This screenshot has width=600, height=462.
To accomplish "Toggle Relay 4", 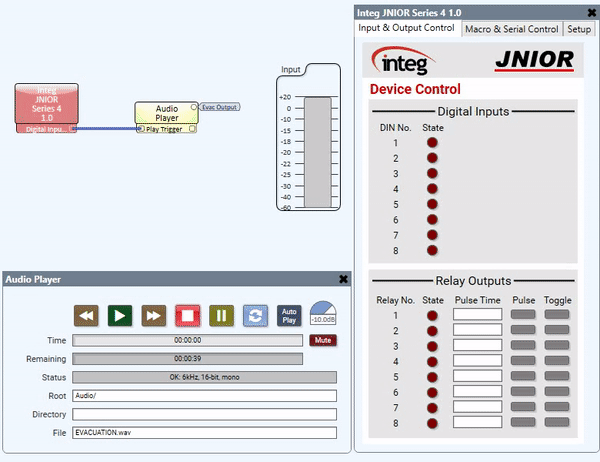I will (x=557, y=361).
